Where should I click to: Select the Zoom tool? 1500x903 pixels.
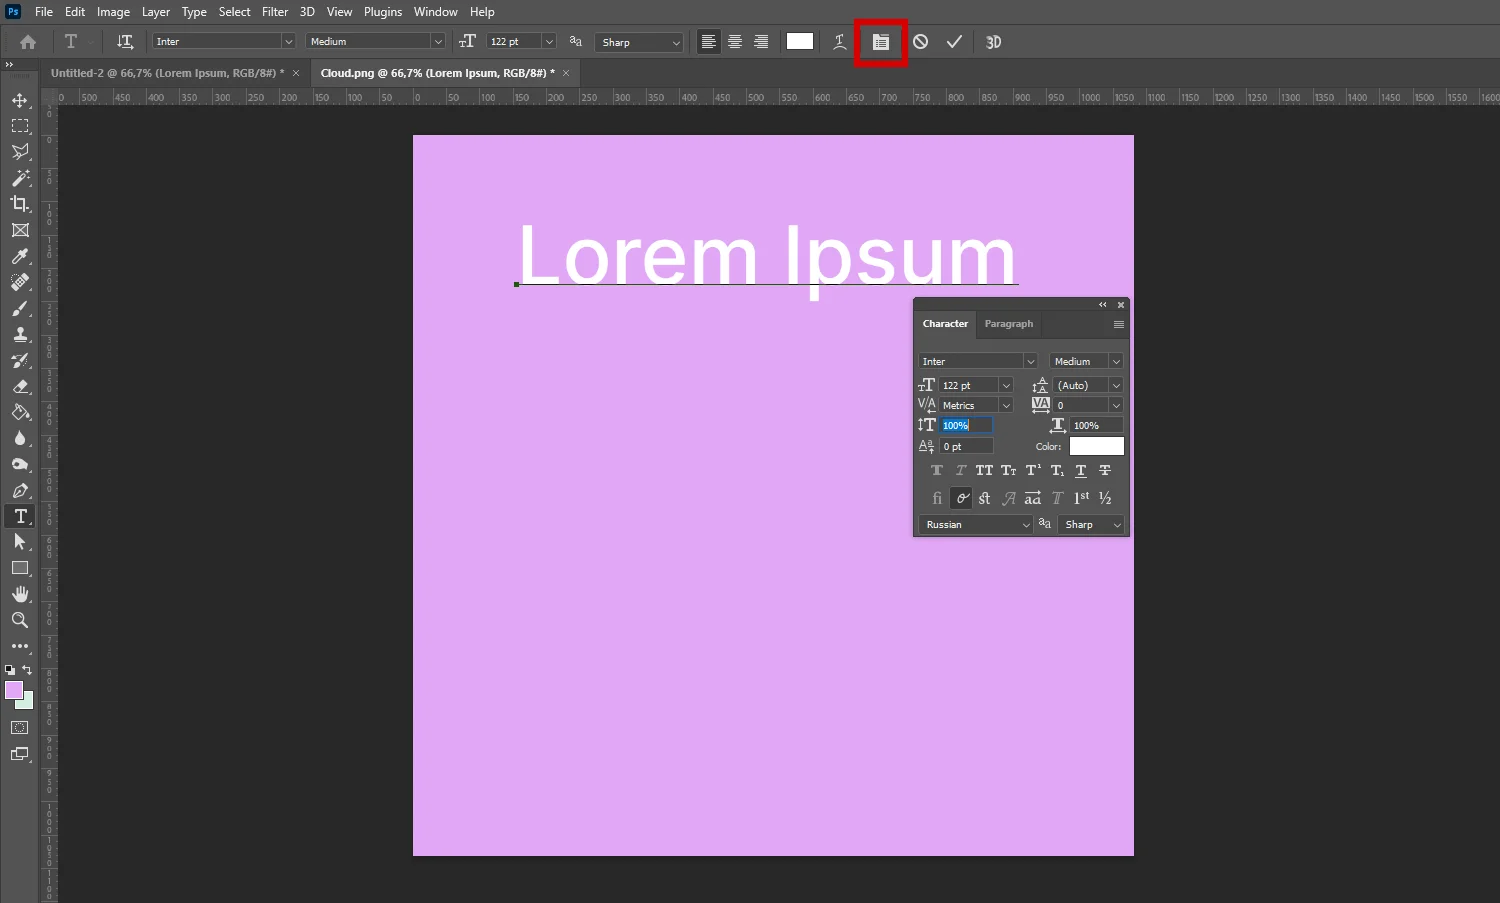coord(20,620)
